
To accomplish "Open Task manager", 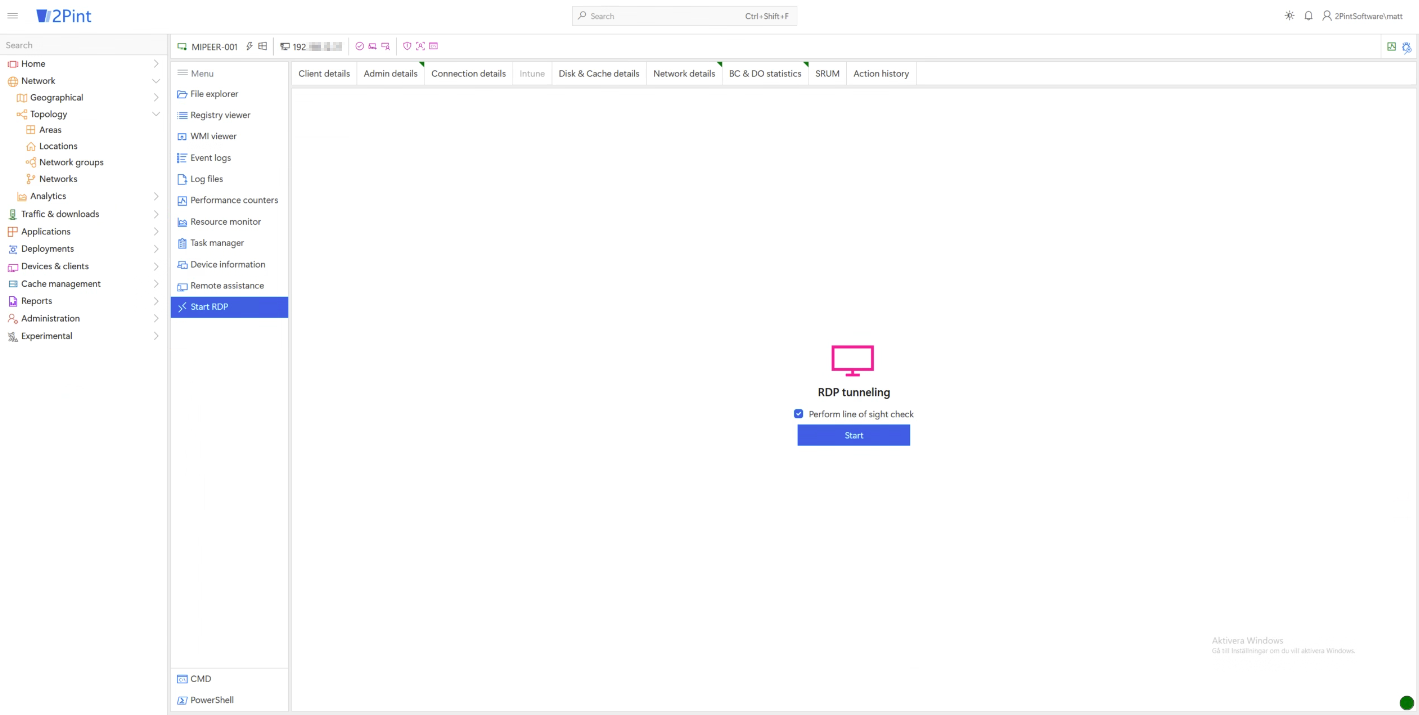I will coord(229,243).
